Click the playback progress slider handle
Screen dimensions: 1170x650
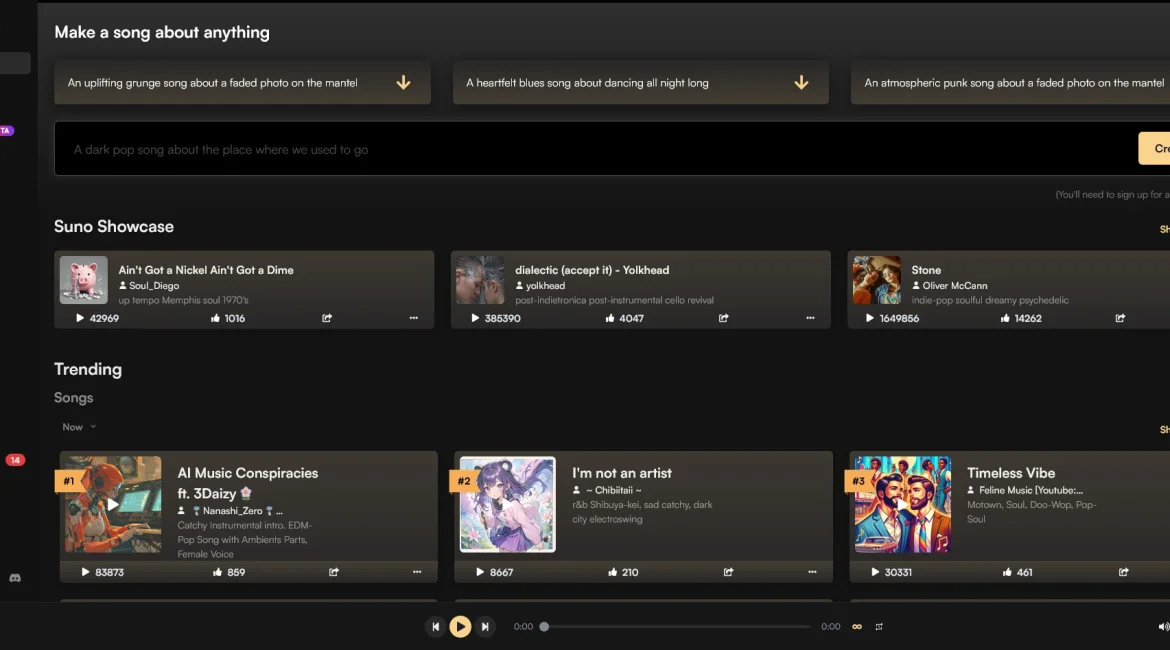pos(544,627)
